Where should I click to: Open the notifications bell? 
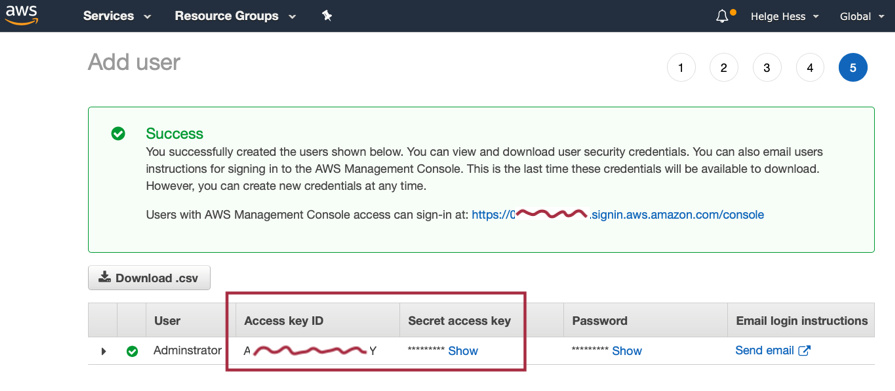pyautogui.click(x=722, y=16)
